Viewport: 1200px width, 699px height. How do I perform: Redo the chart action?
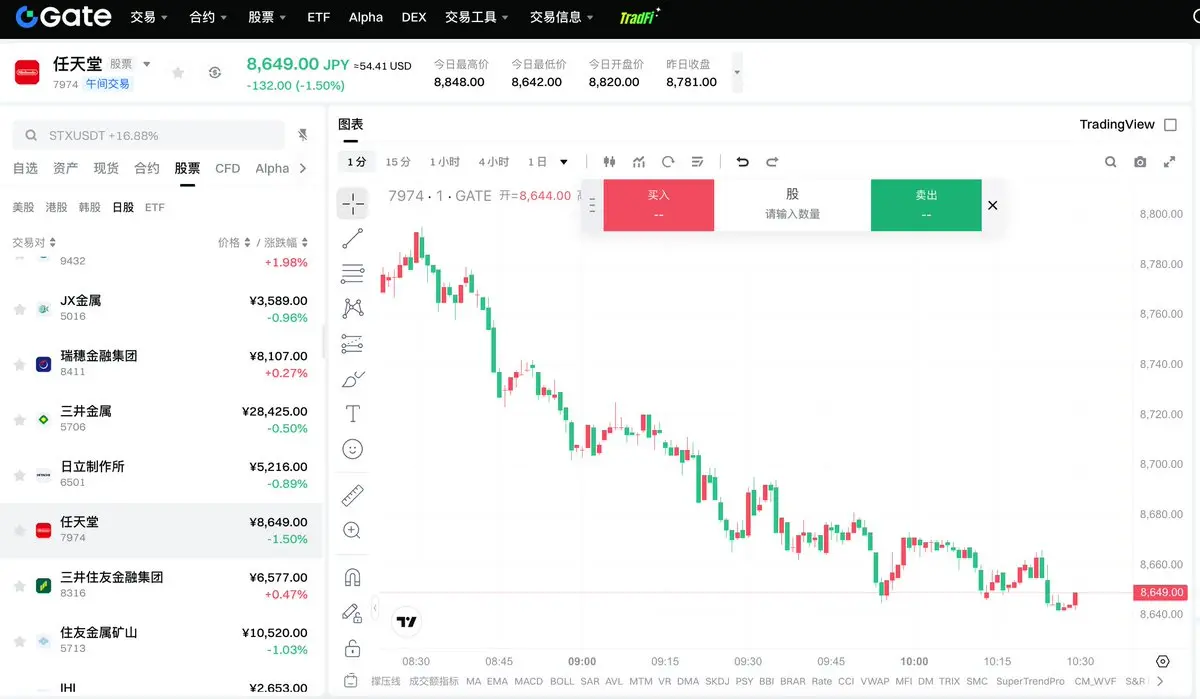(772, 162)
